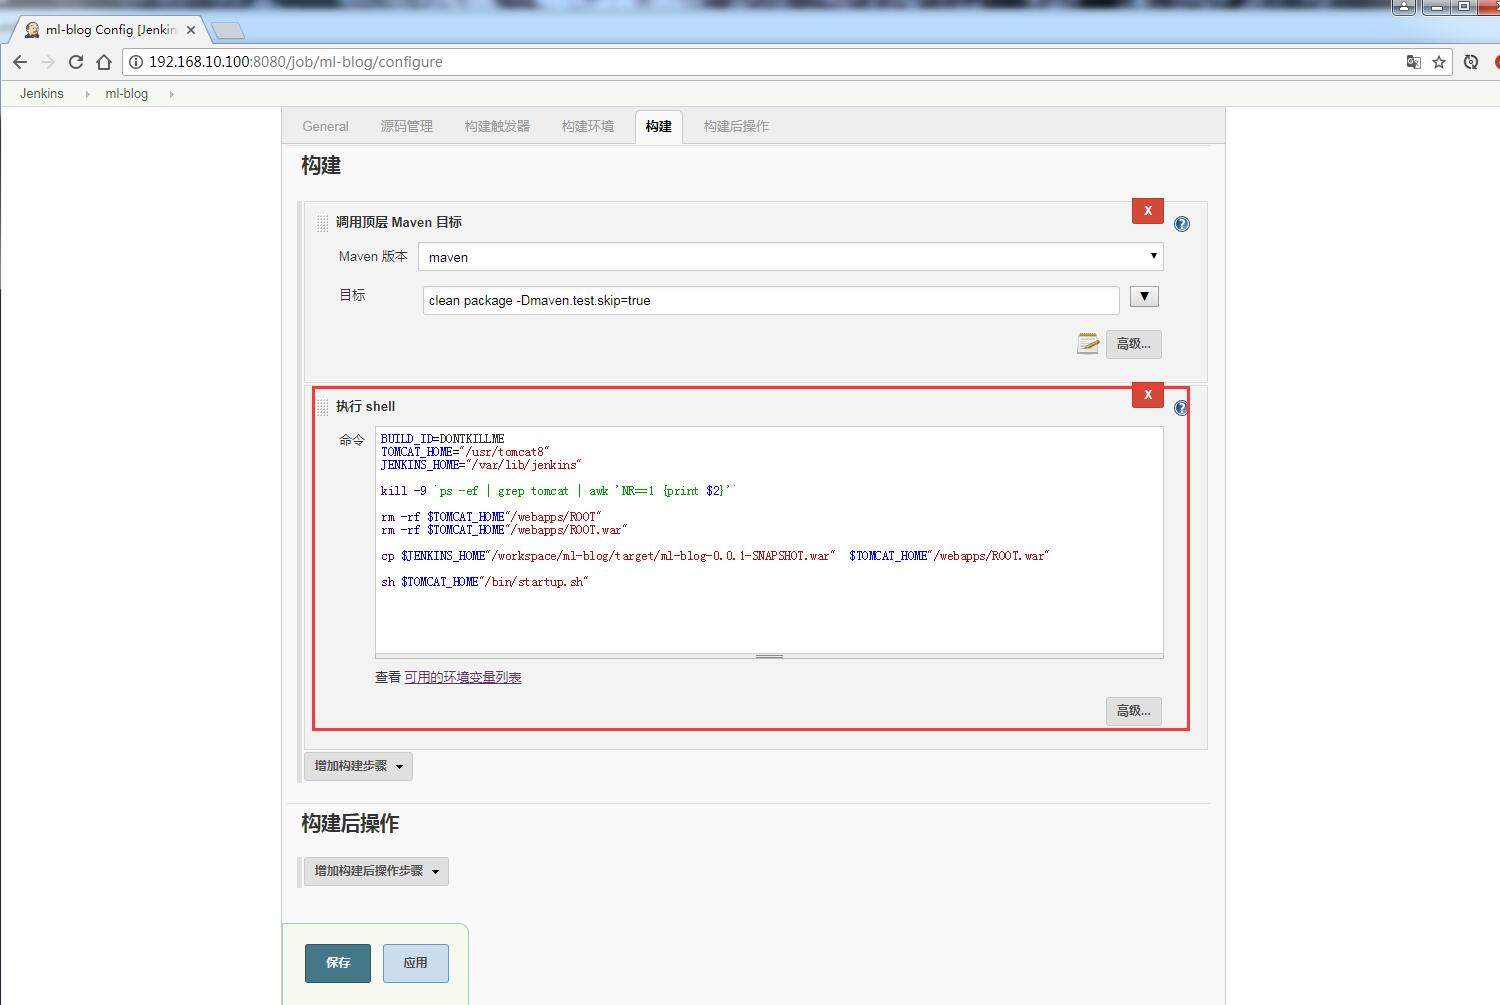The height and width of the screenshot is (1005, 1500).
Task: Click the site information icon in address bar
Action: [x=136, y=62]
